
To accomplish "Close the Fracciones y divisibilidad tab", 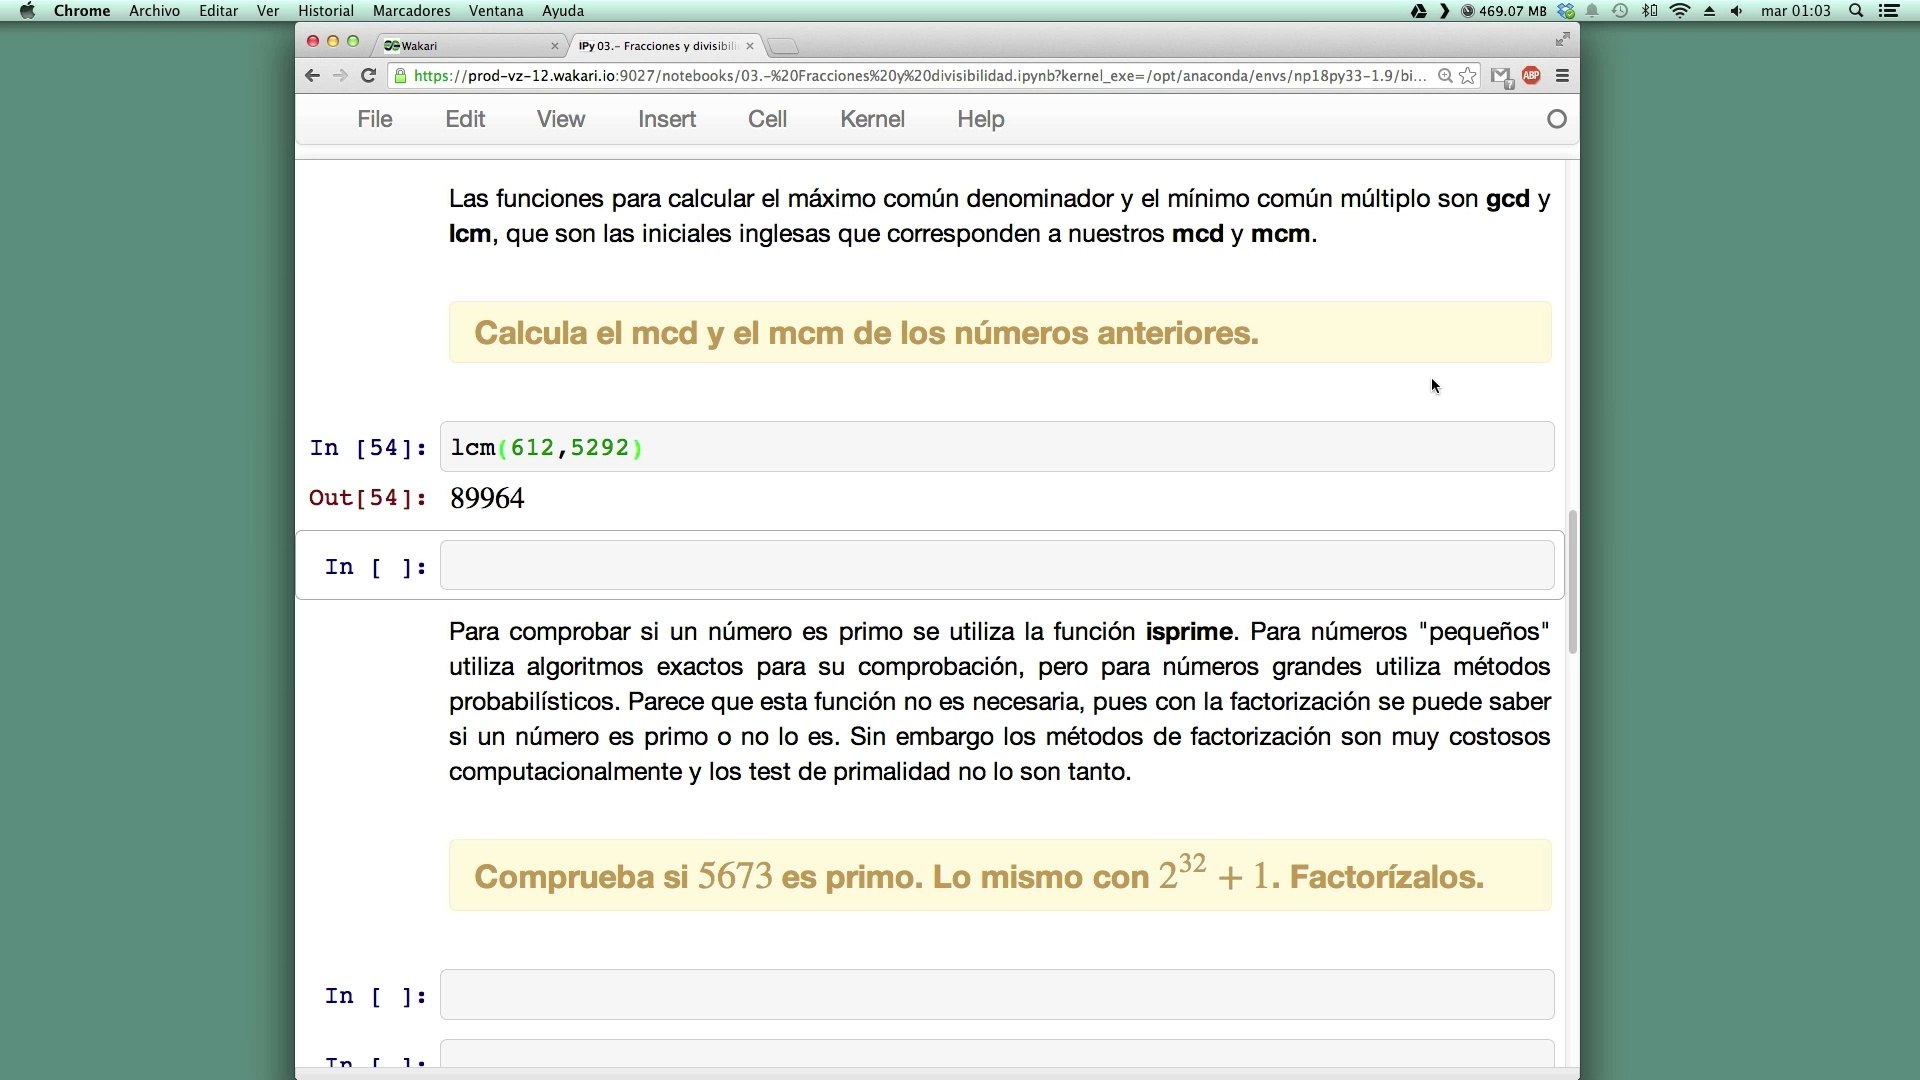I will tap(750, 46).
